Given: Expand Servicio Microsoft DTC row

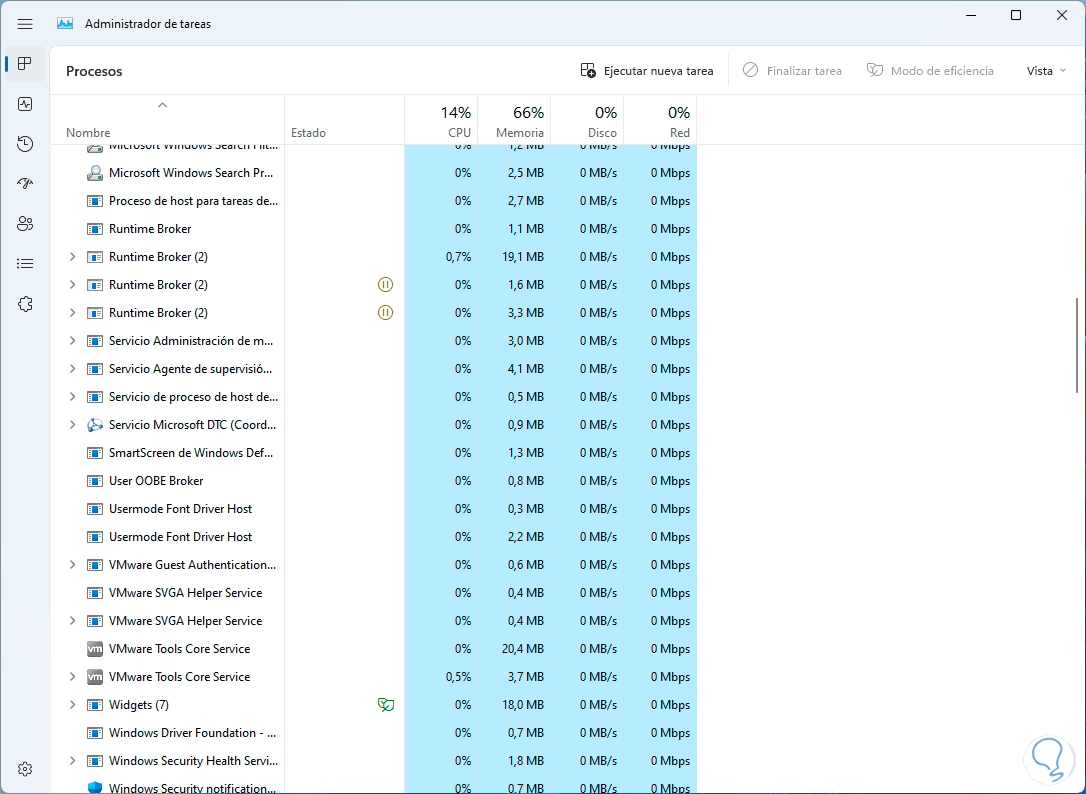Looking at the screenshot, I should click(x=72, y=425).
